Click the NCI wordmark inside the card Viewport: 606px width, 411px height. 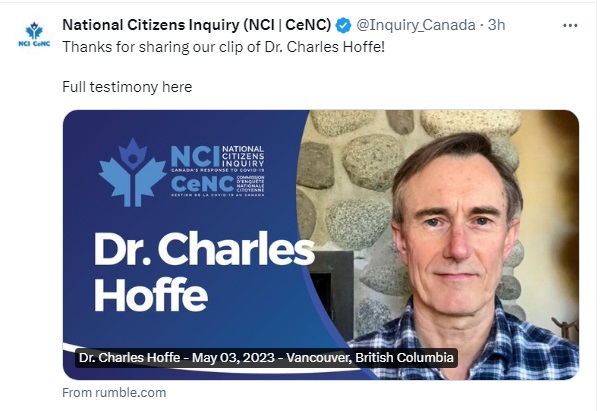click(195, 157)
